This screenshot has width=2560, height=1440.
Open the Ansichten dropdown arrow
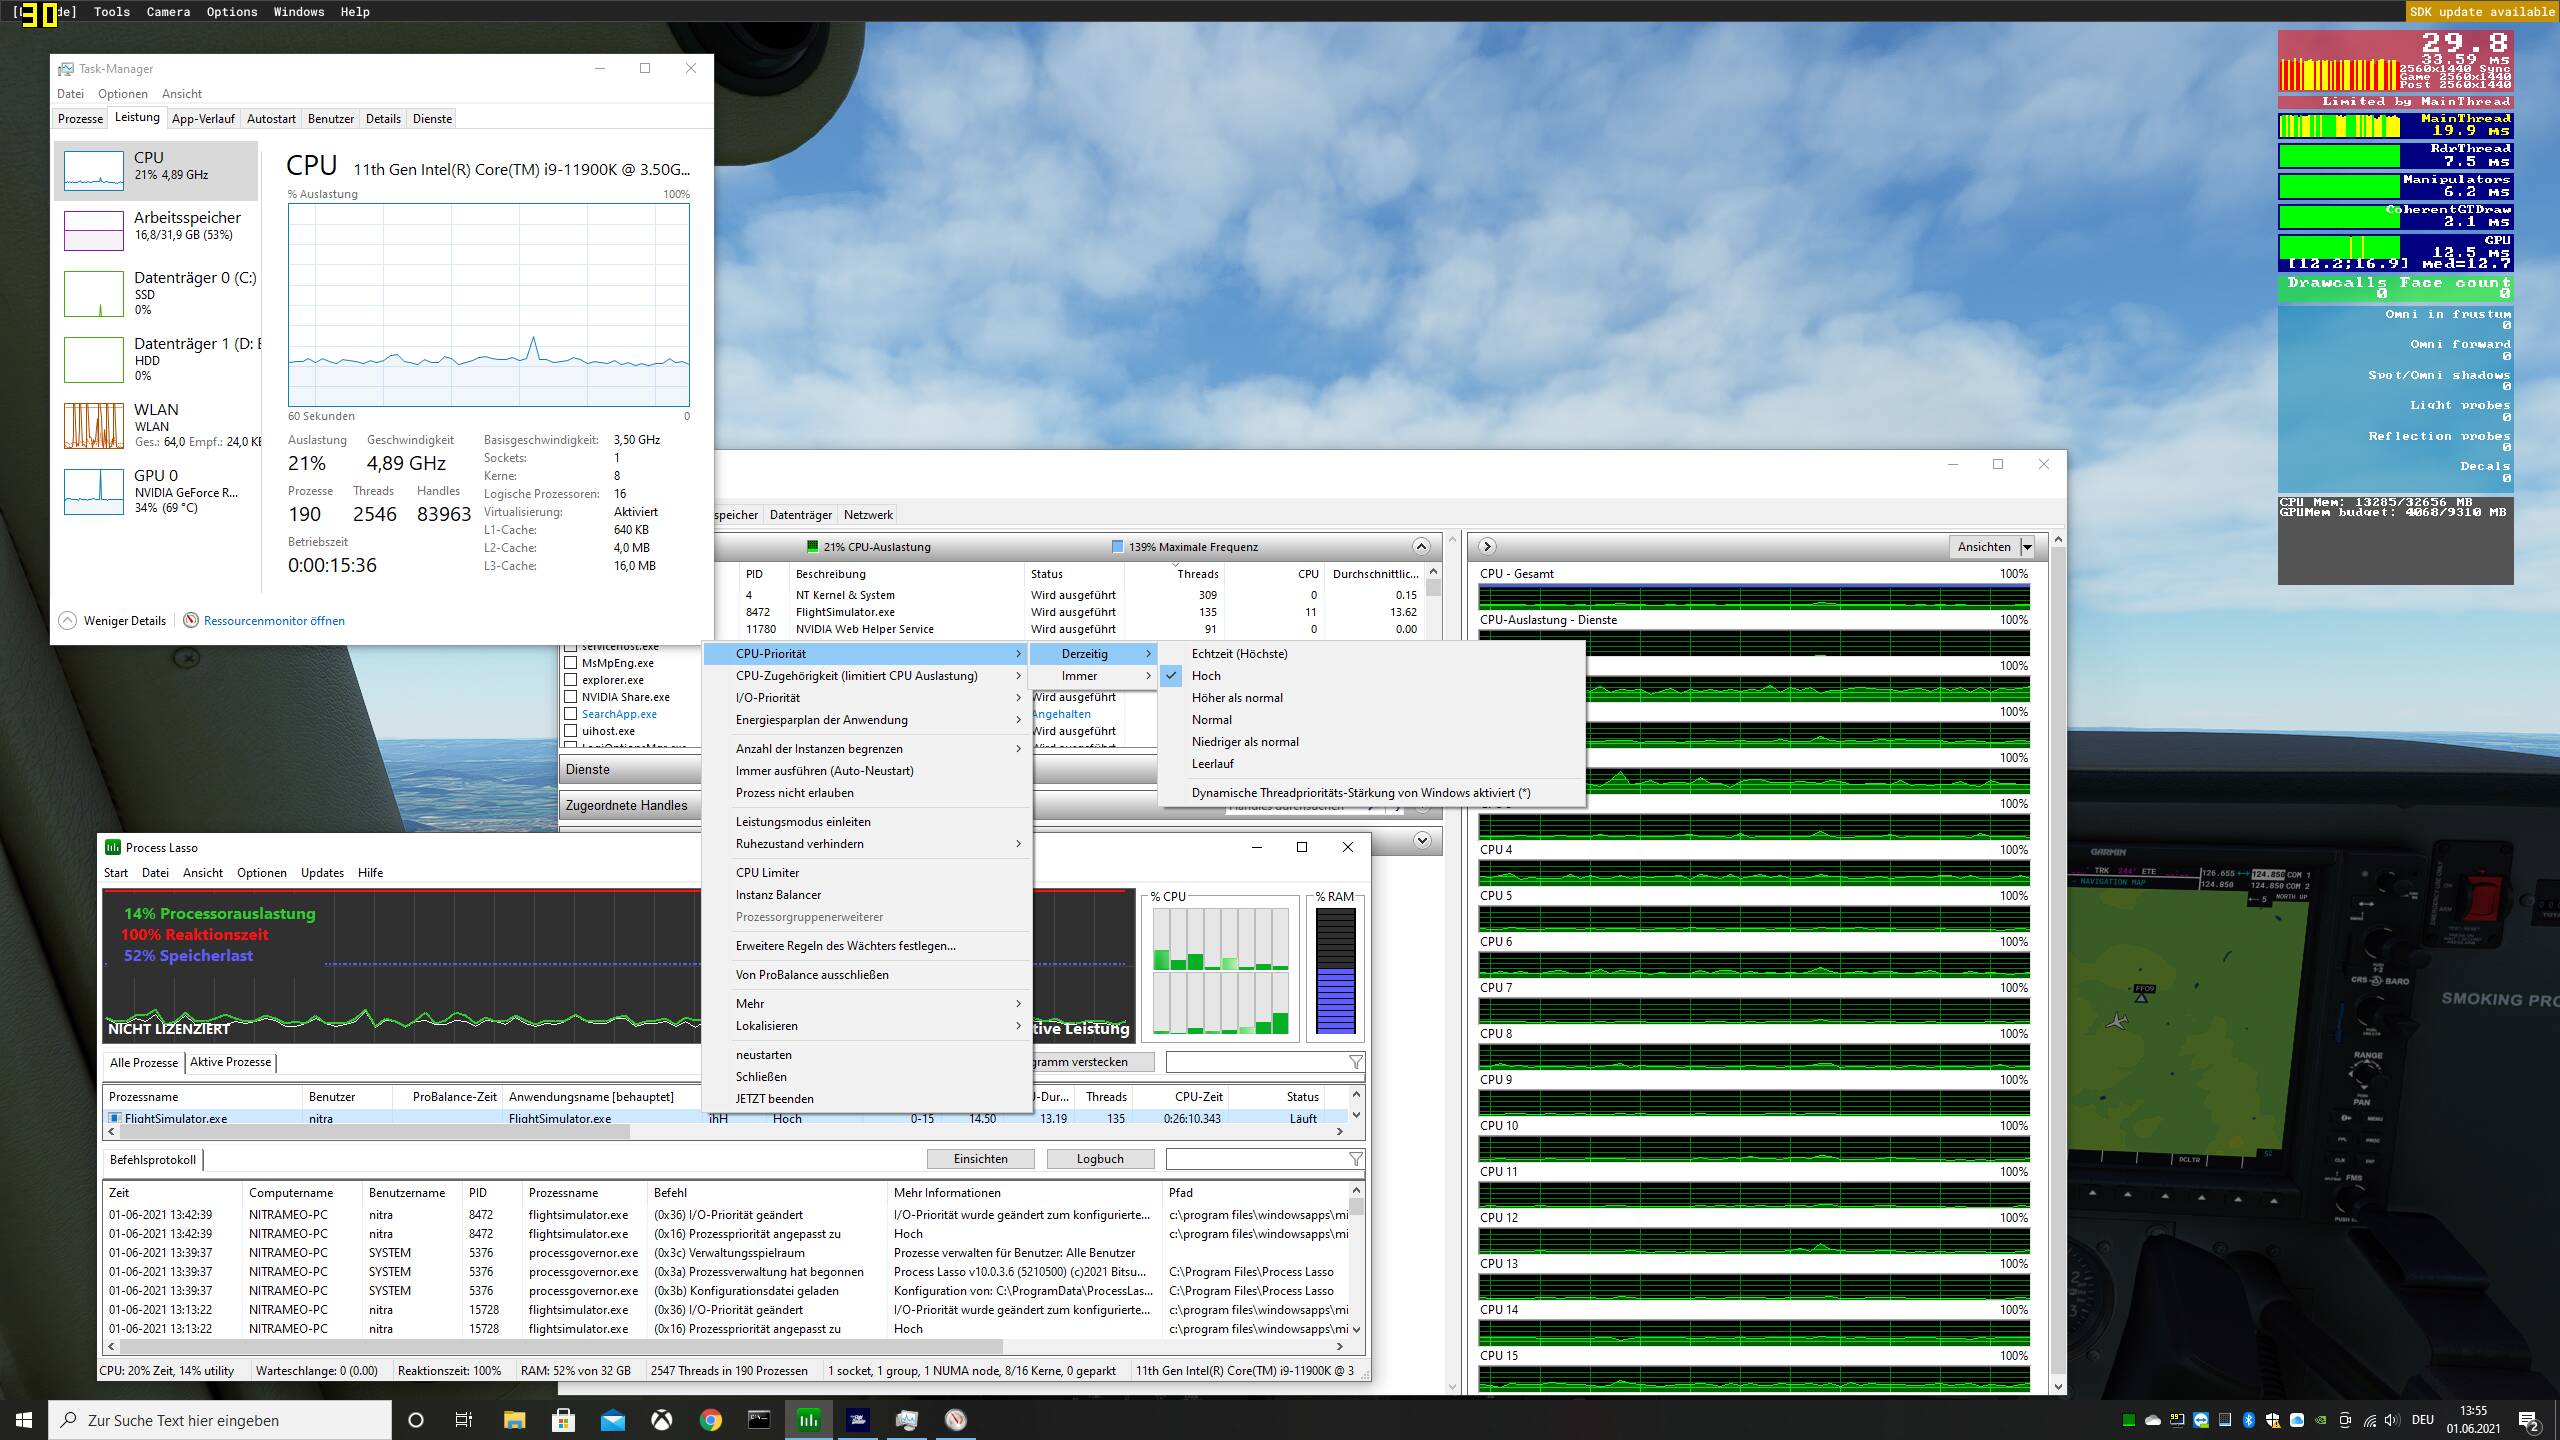pyautogui.click(x=2027, y=547)
